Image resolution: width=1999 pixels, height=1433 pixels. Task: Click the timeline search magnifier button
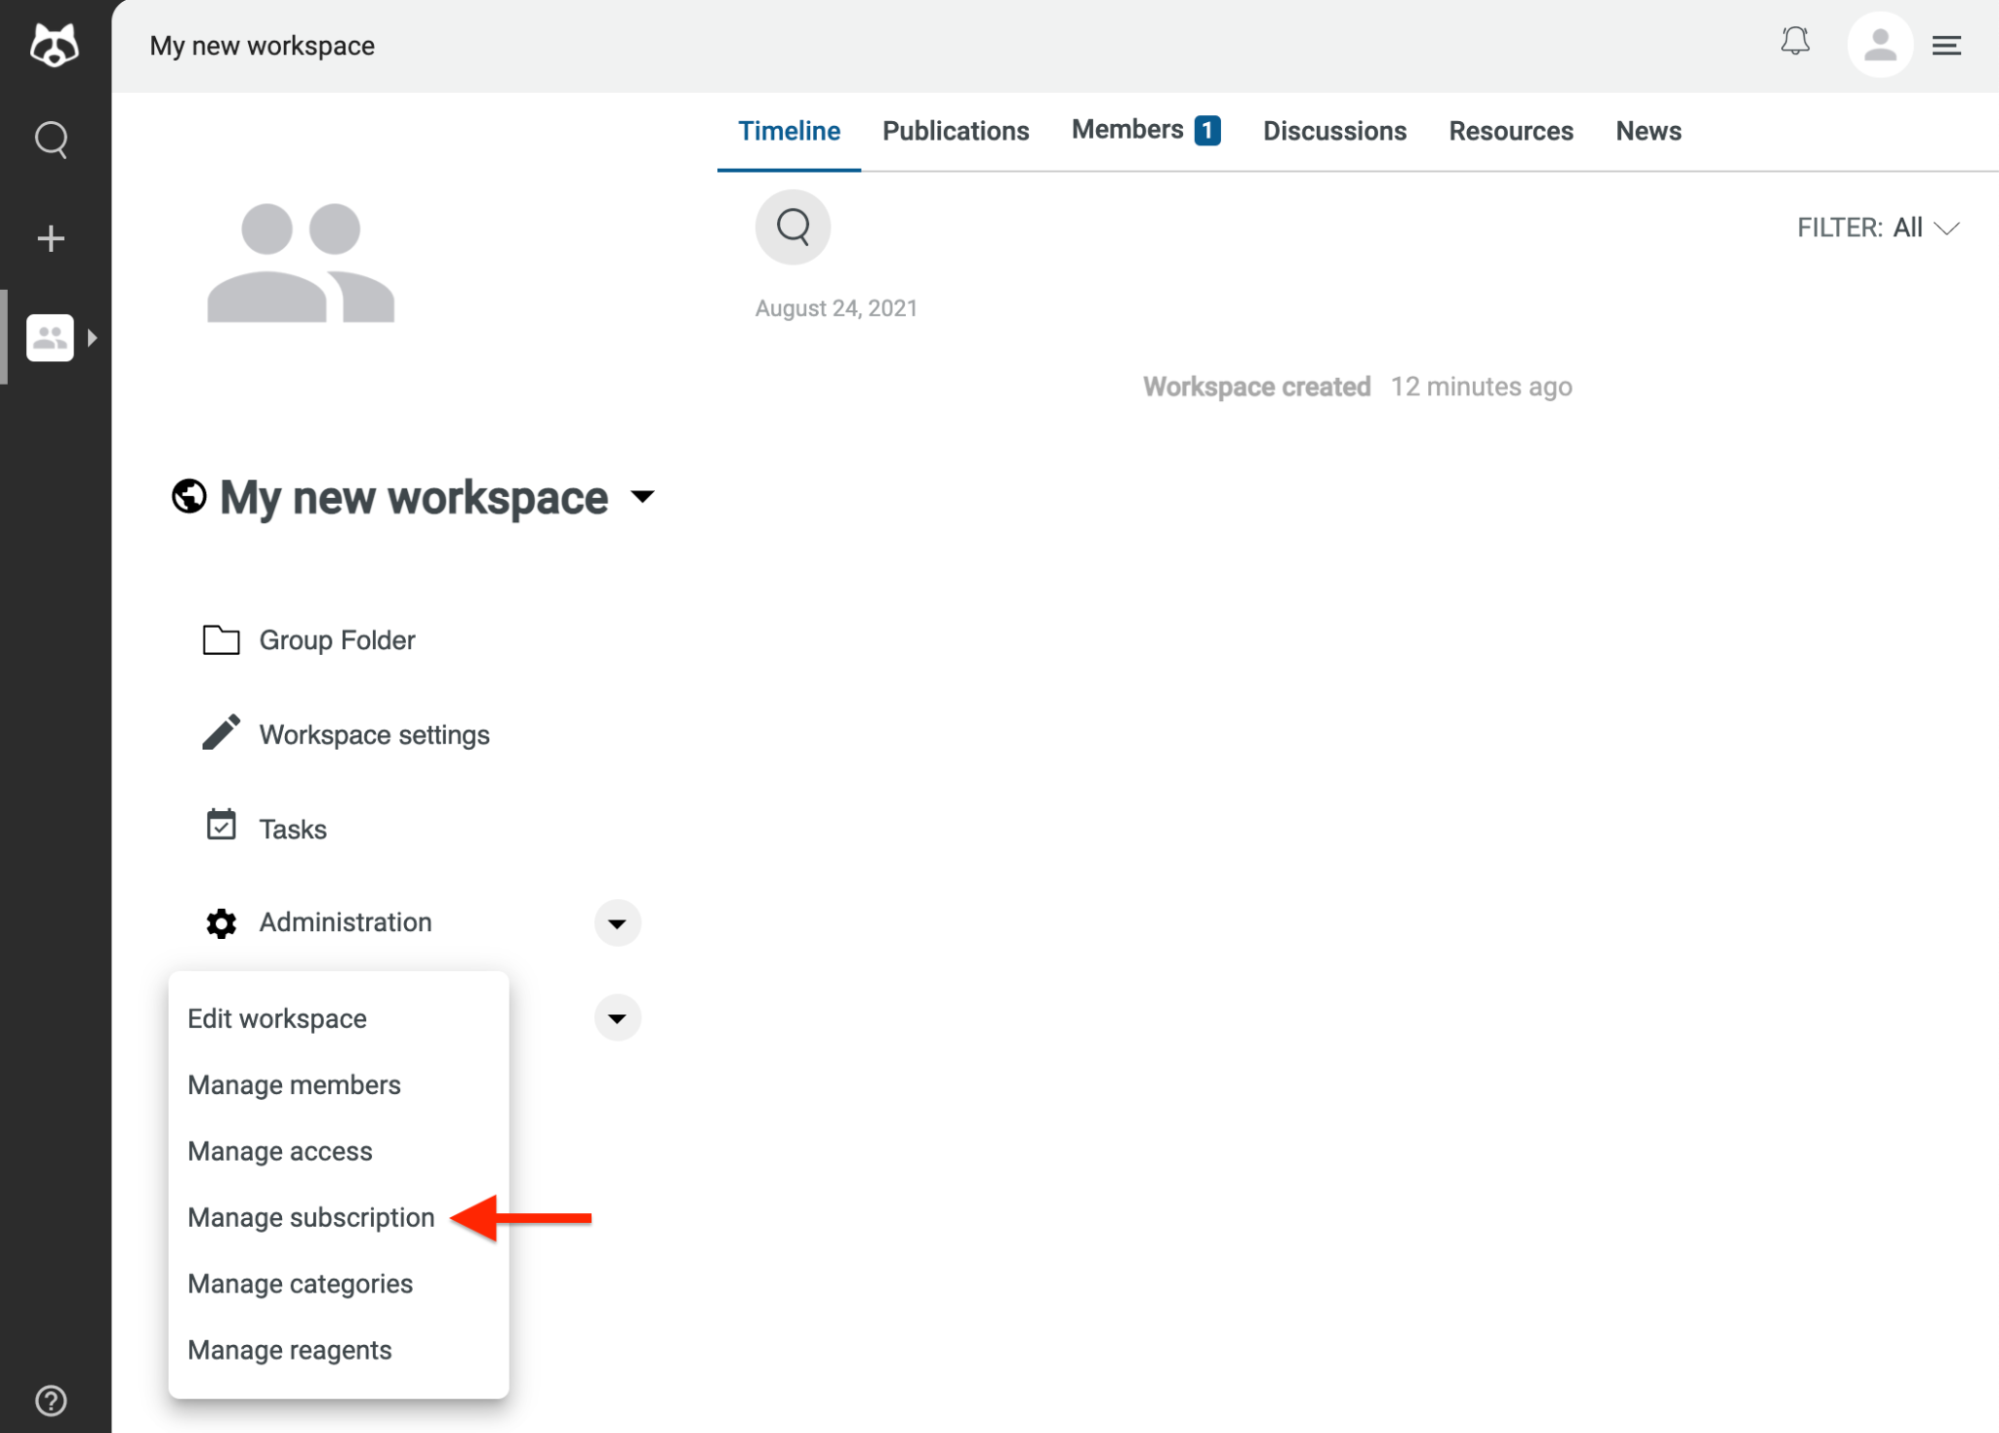click(x=793, y=227)
